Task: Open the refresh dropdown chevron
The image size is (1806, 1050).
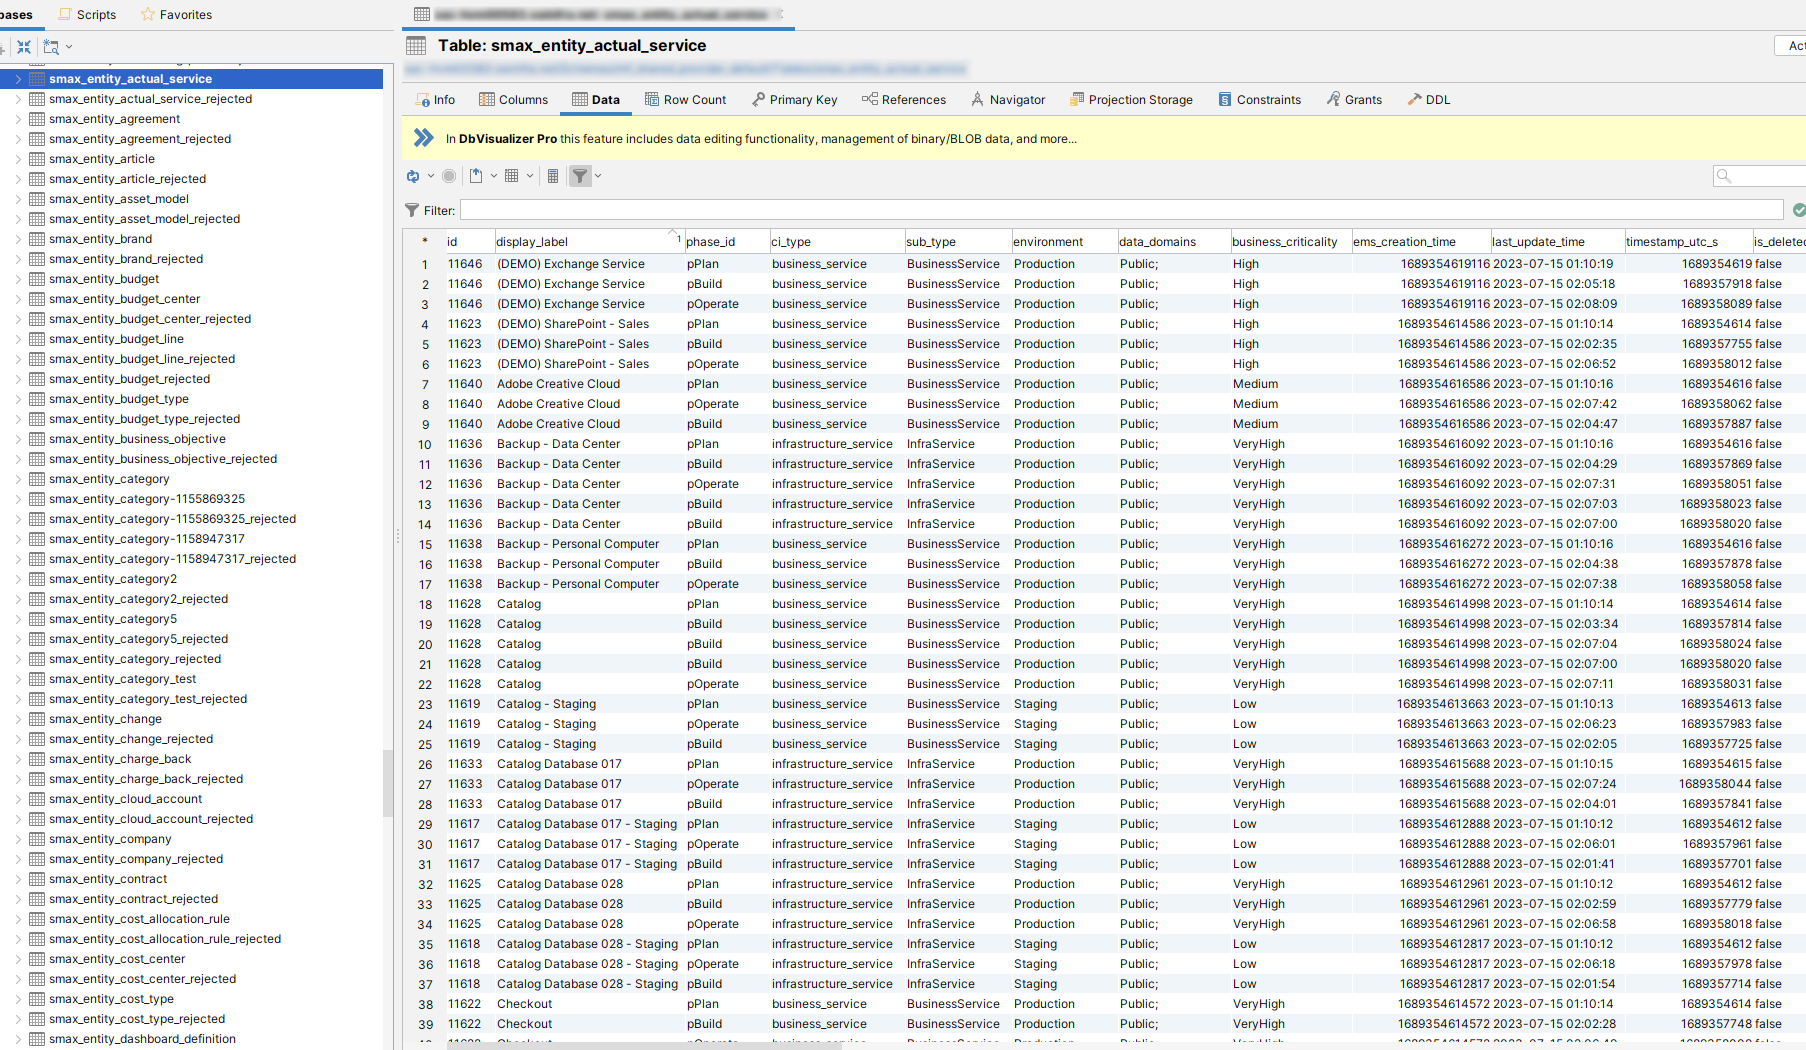Action: [x=430, y=176]
